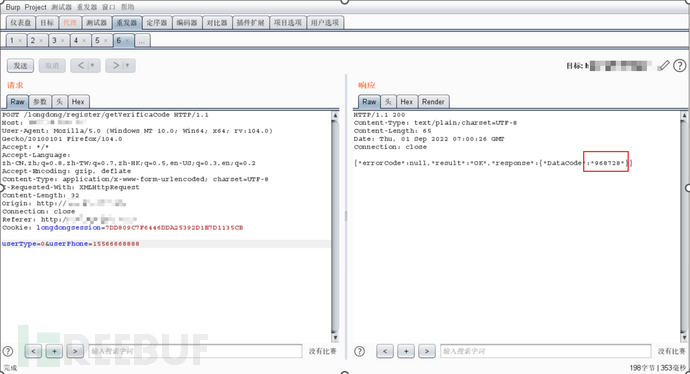Switch to the 目标 tab
690x374 pixels.
pos(47,22)
